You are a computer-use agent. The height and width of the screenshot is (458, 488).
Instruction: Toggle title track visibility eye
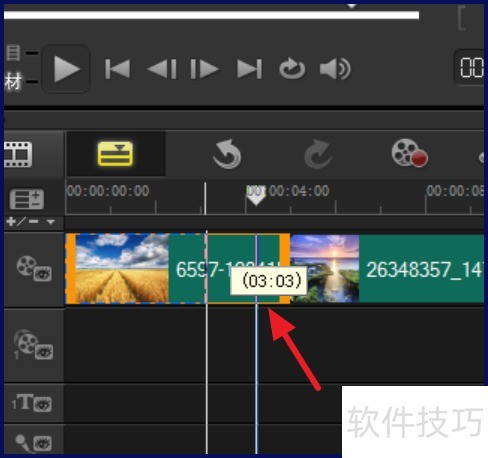pos(43,404)
